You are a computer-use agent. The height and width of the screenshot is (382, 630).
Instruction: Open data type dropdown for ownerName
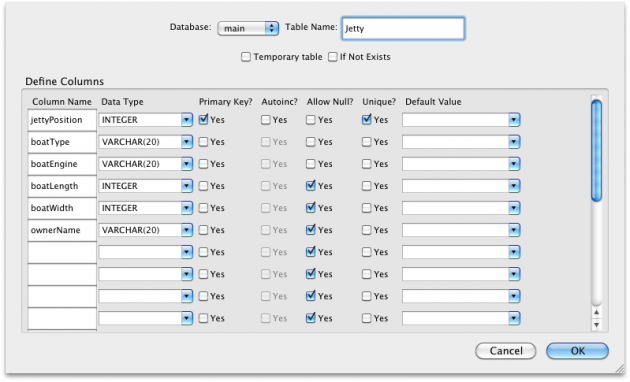coord(187,230)
